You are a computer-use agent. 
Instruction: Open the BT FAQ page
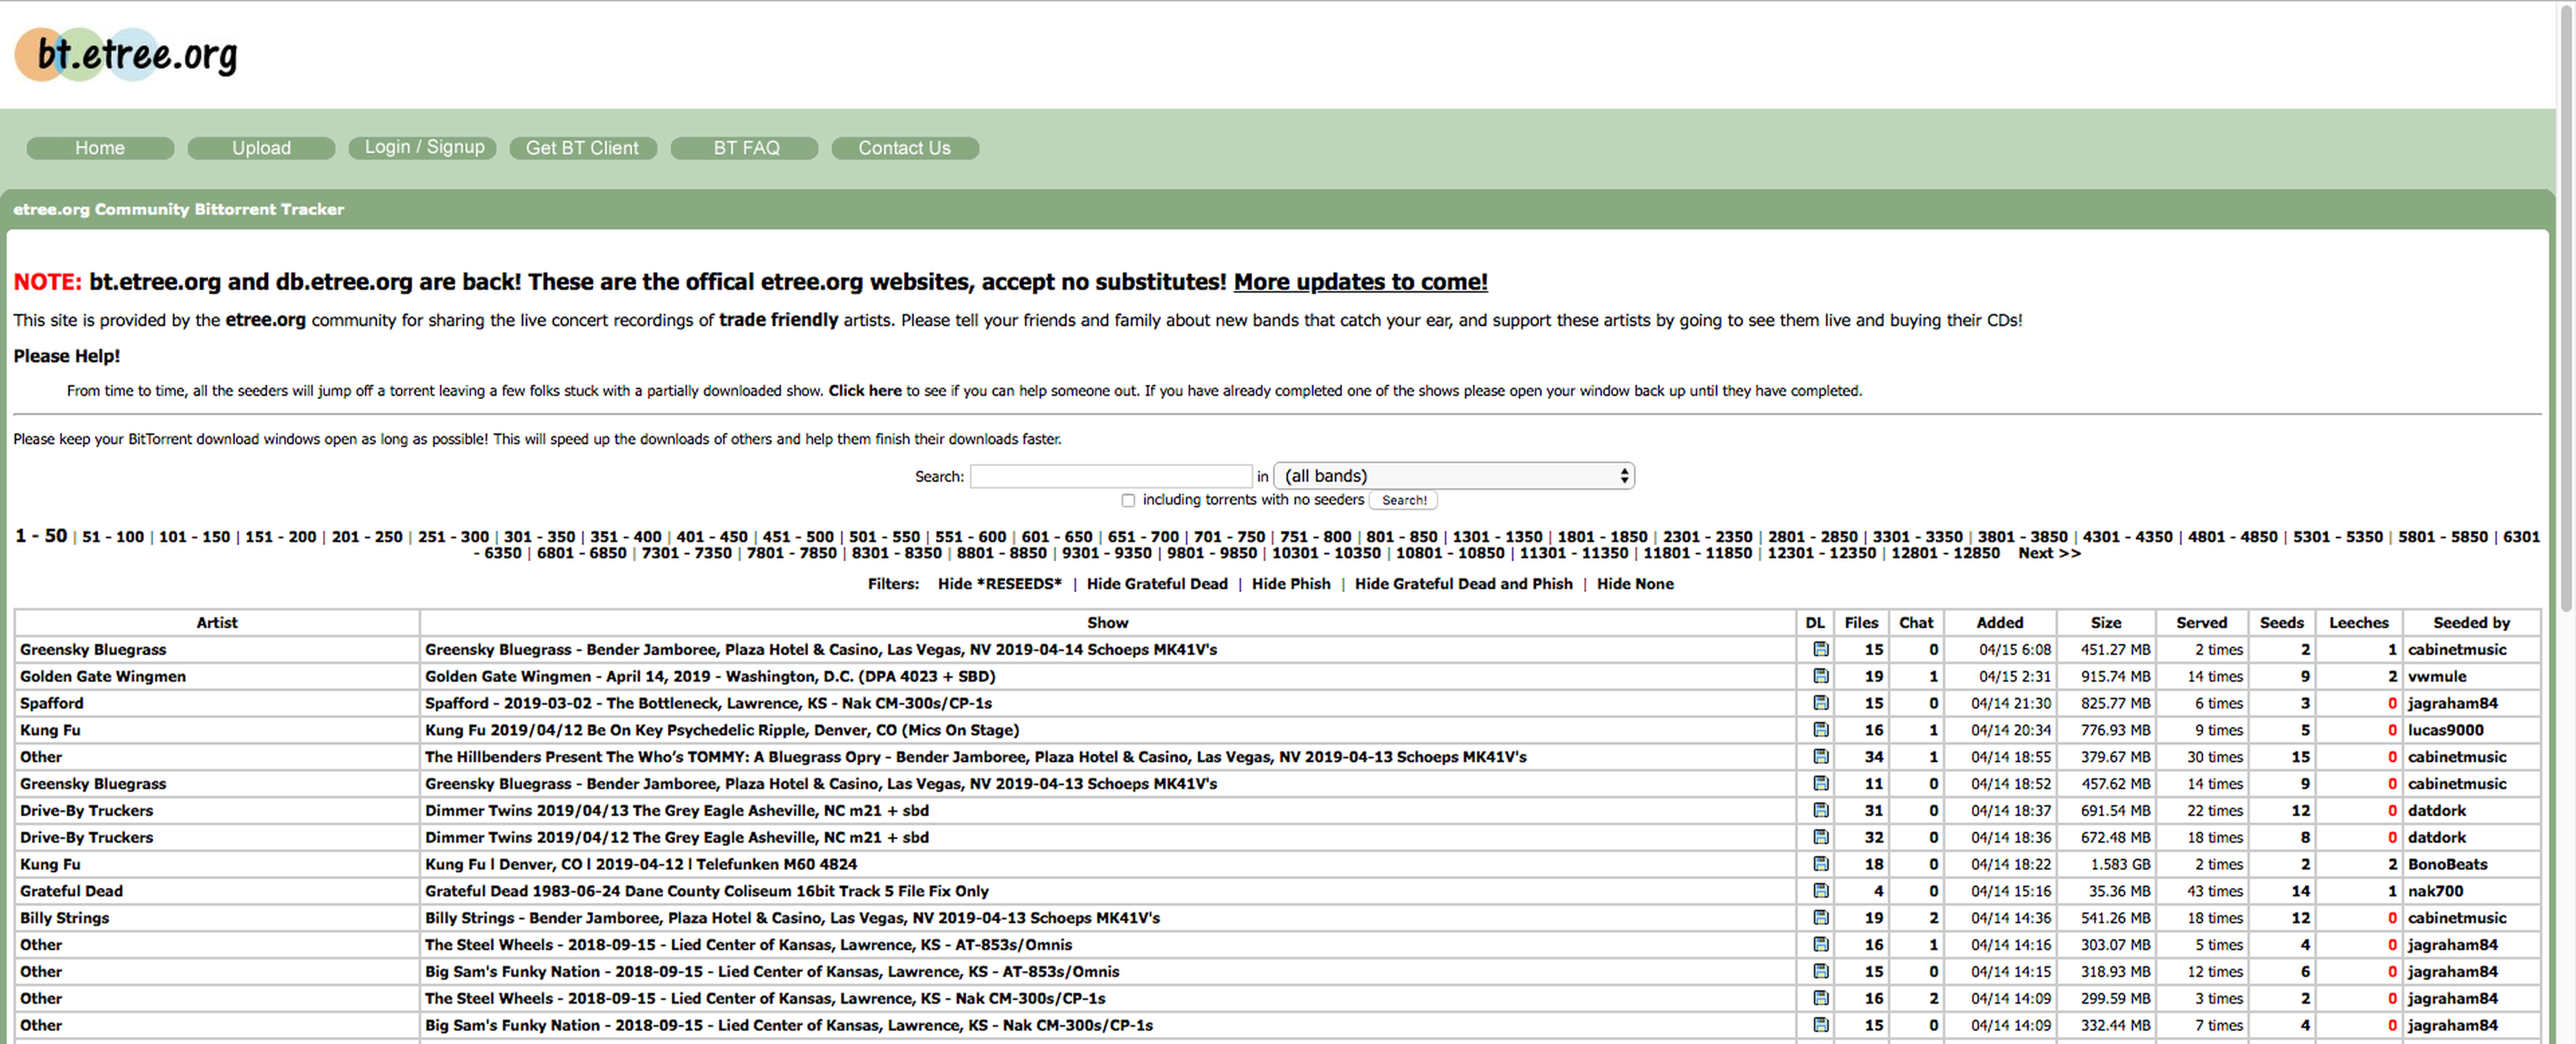click(745, 148)
